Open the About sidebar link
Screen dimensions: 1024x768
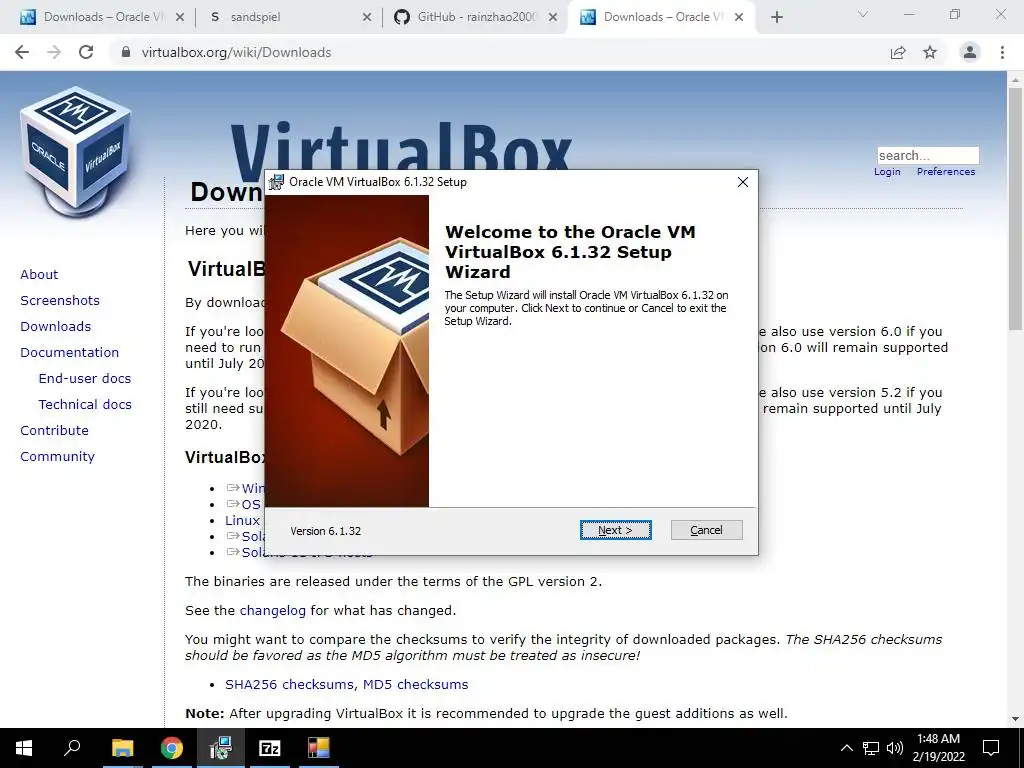pos(39,274)
